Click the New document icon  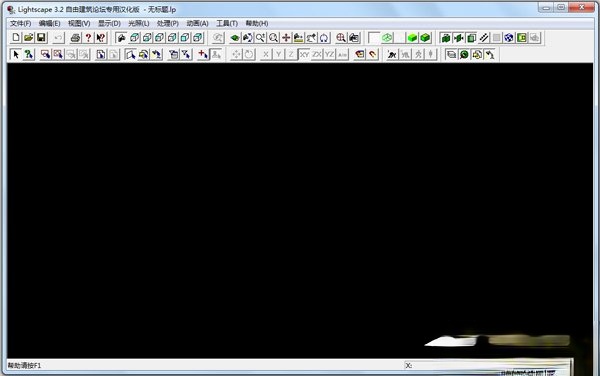16,38
